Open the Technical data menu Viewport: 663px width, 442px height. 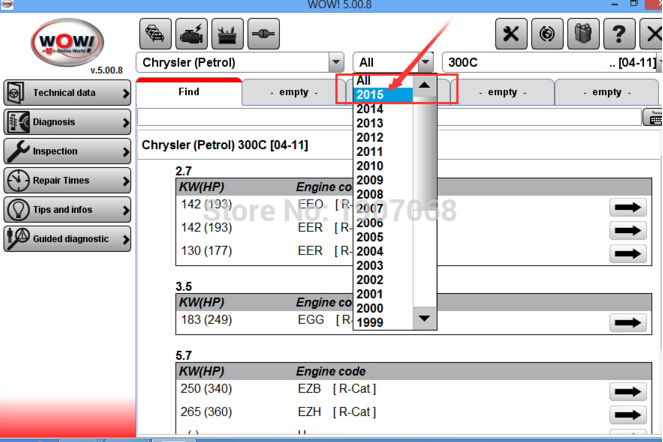pos(67,93)
